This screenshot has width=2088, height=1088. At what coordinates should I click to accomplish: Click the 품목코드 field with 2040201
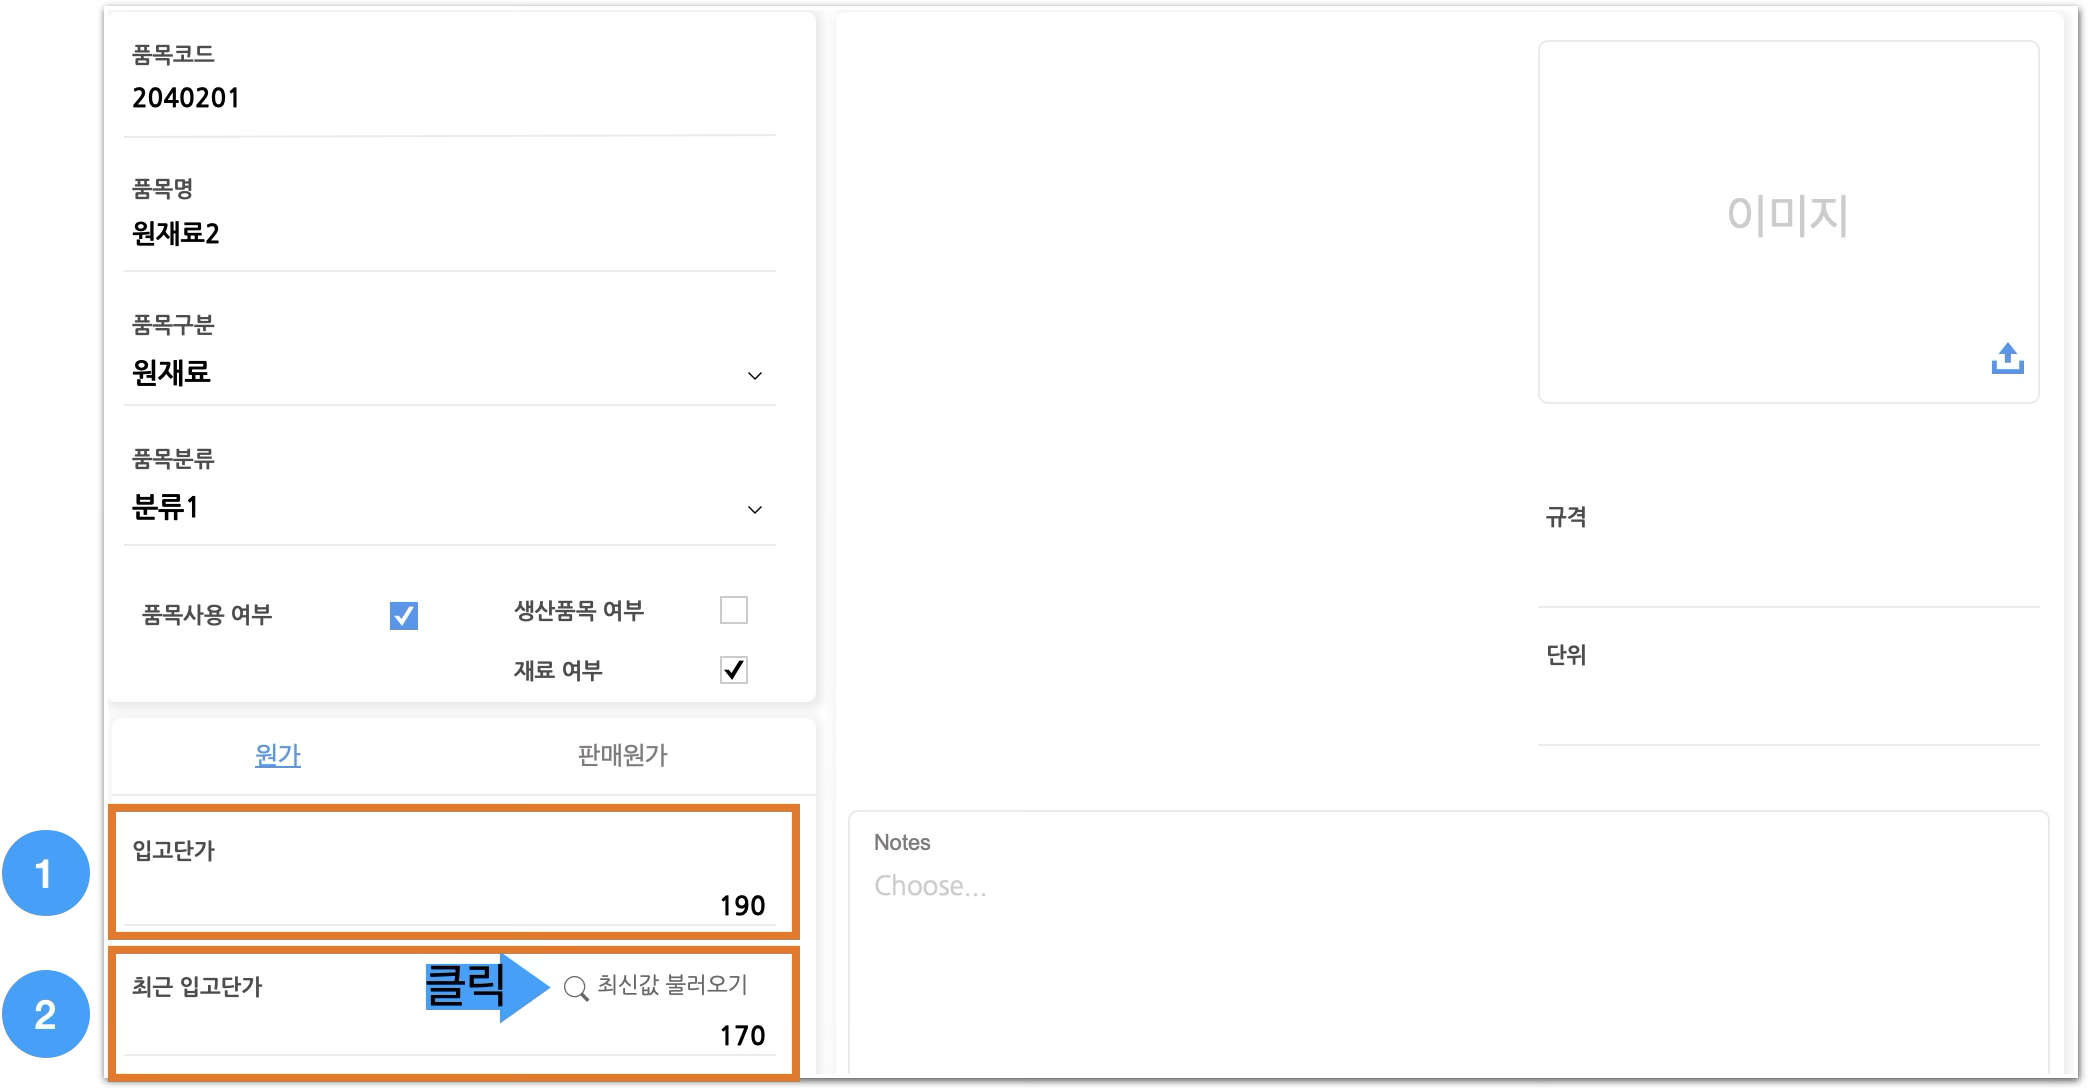coord(186,98)
